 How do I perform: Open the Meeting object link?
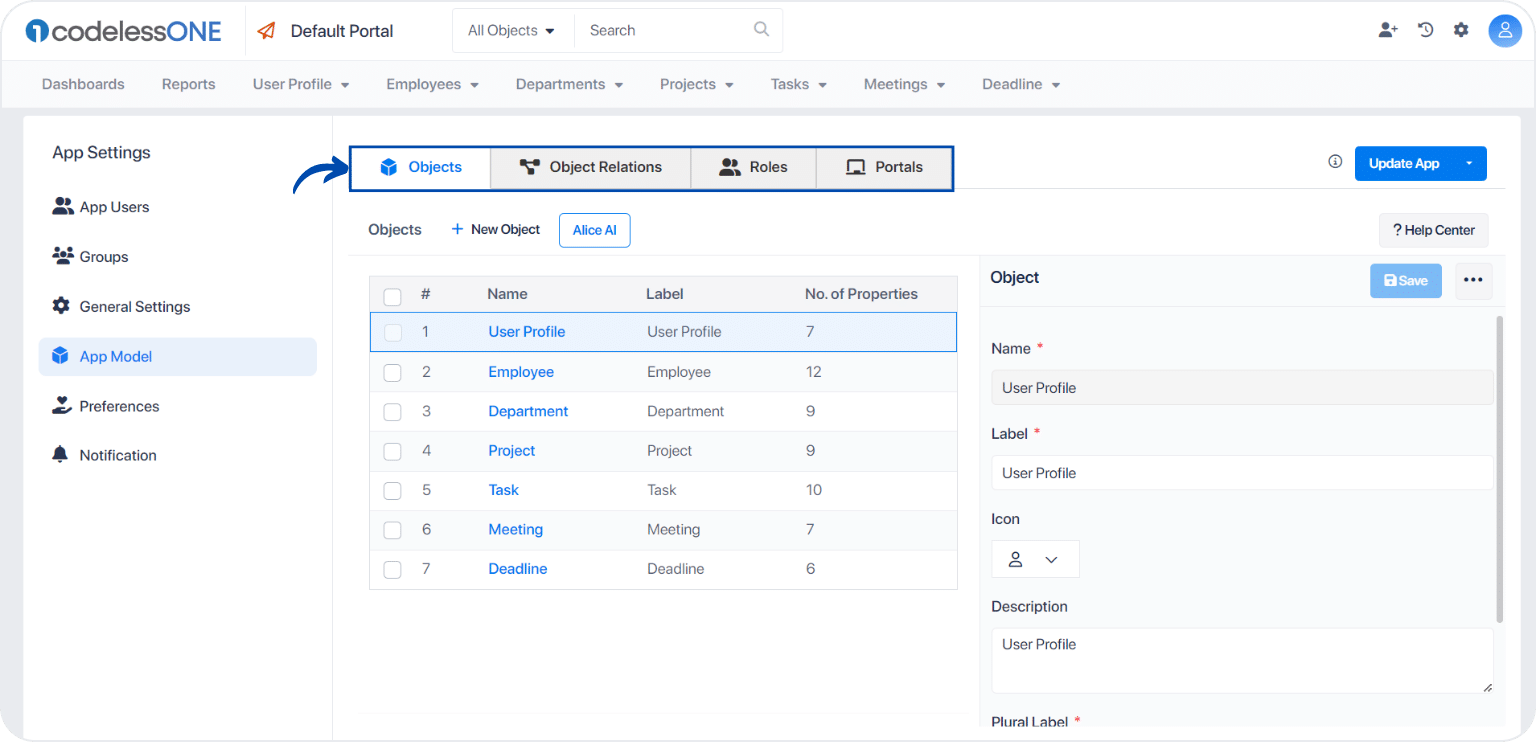516,529
